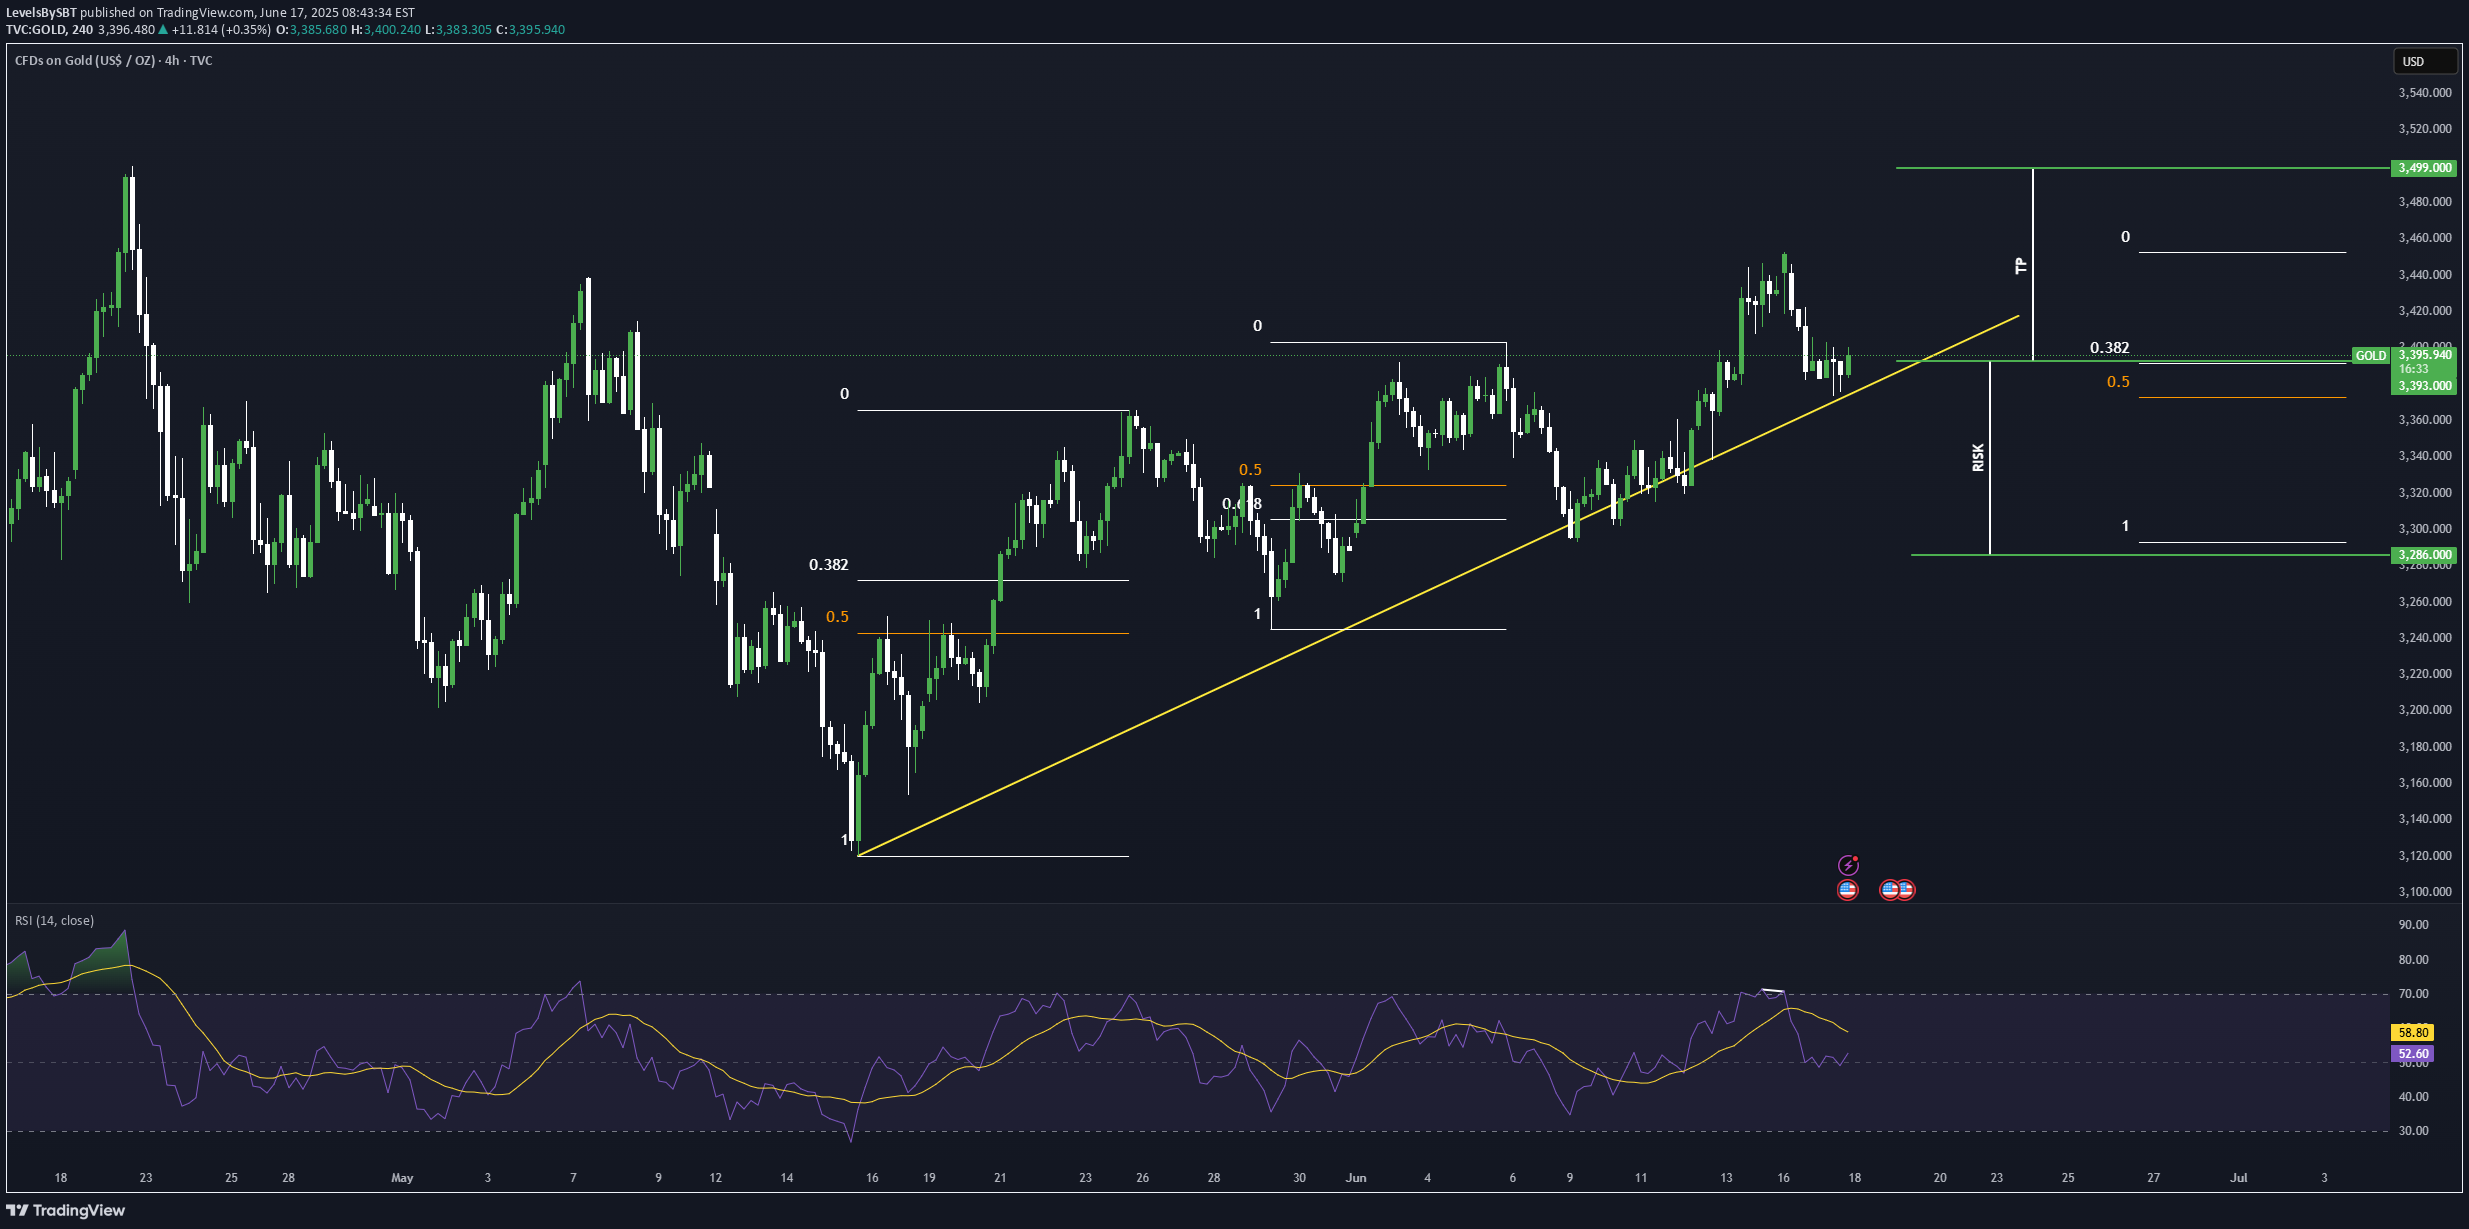Click the lightning bolt event icon
This screenshot has width=2469, height=1229.
point(1848,865)
